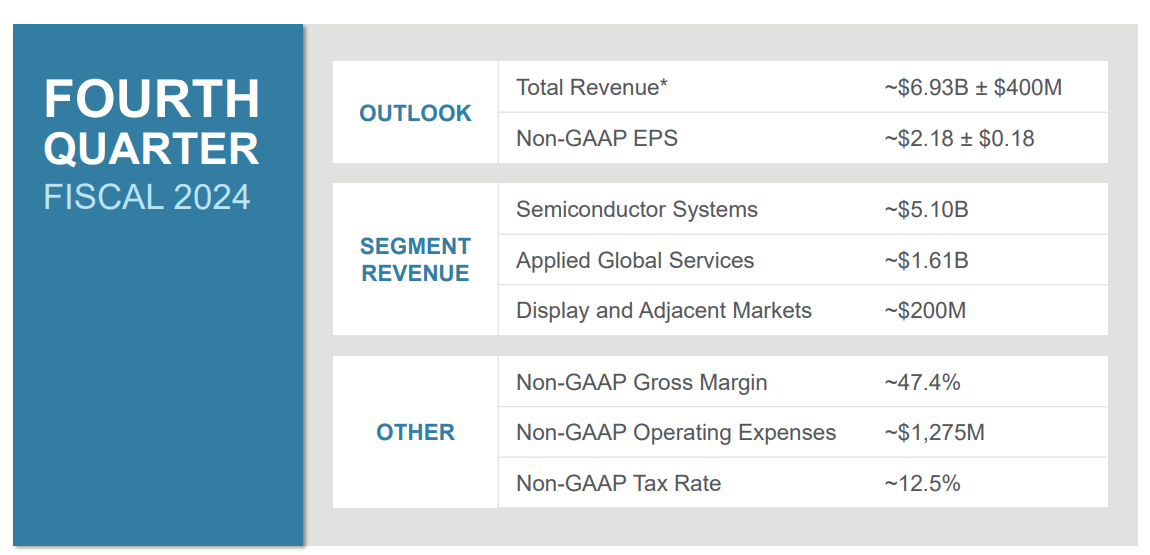Click the Semiconductor Systems label
Image resolution: width=1150 pixels, height=555 pixels.
click(x=637, y=210)
